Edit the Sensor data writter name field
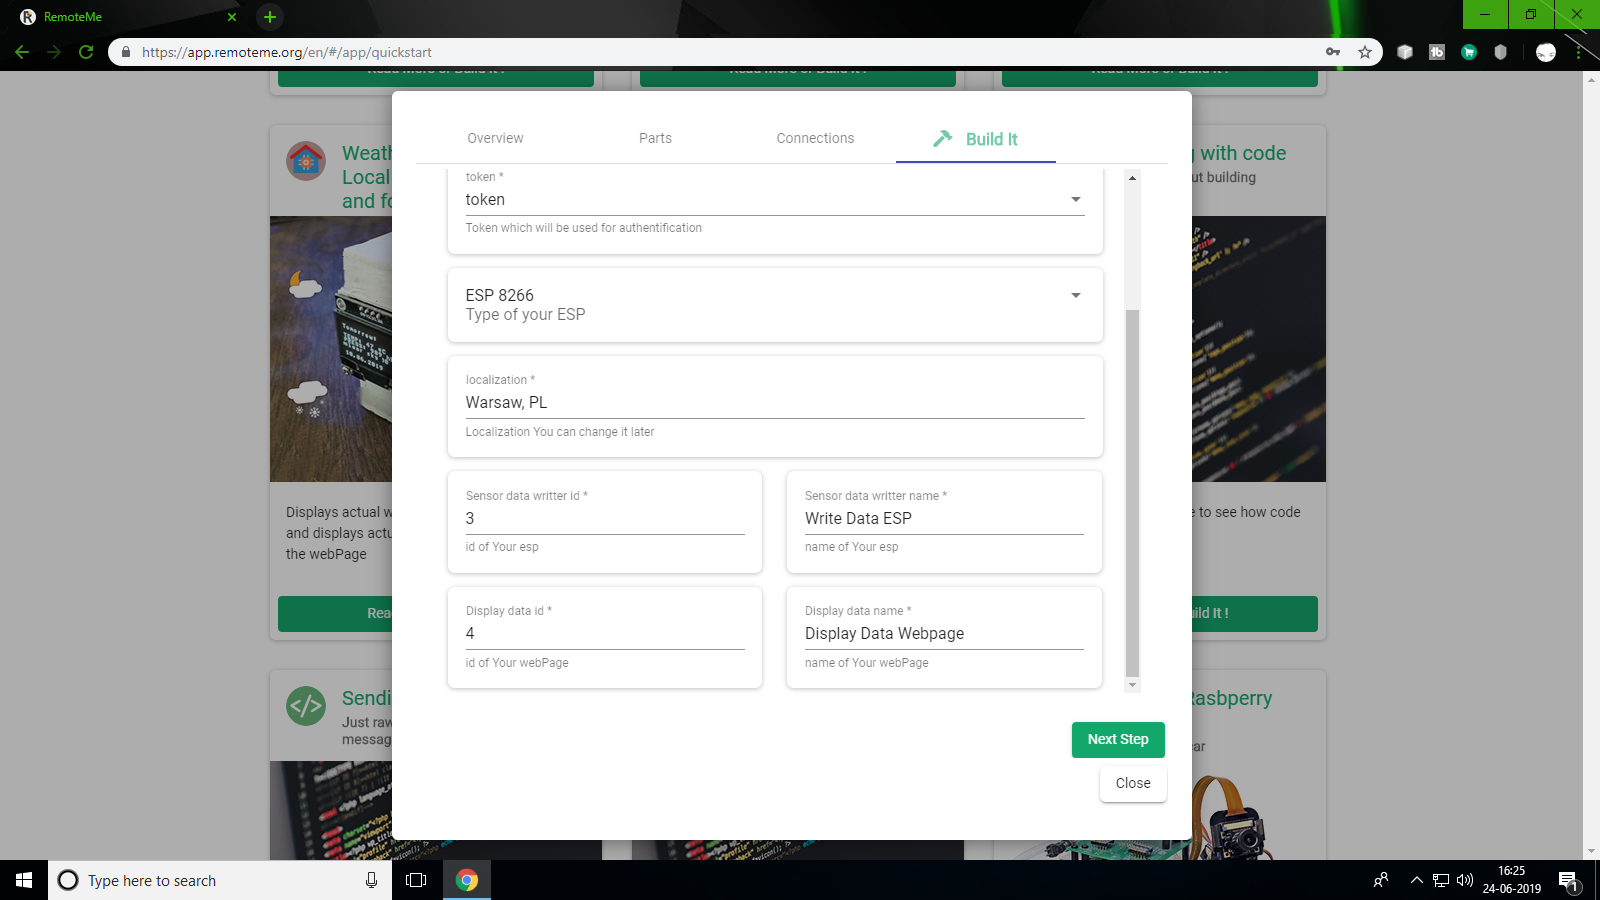 944,518
